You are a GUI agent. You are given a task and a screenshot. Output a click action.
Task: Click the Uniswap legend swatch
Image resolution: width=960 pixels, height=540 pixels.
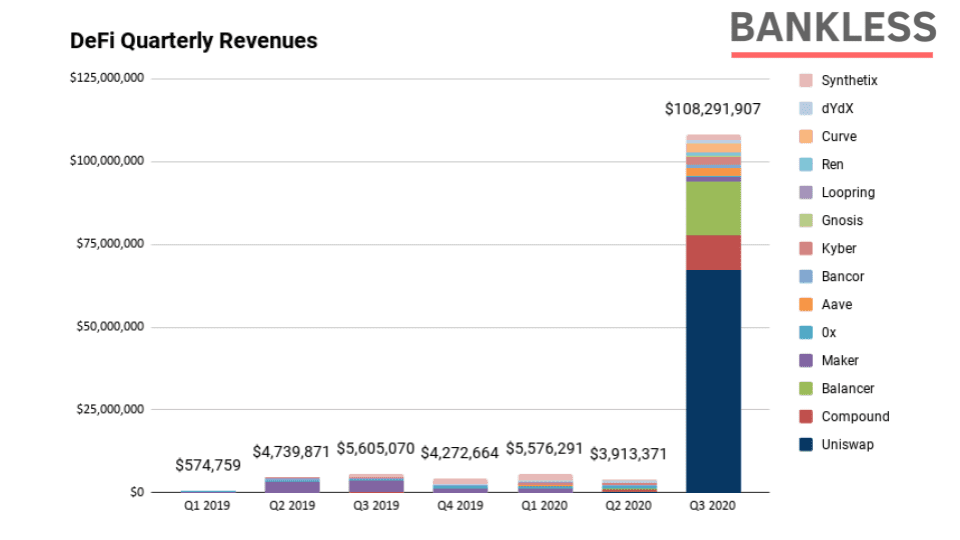tap(806, 444)
